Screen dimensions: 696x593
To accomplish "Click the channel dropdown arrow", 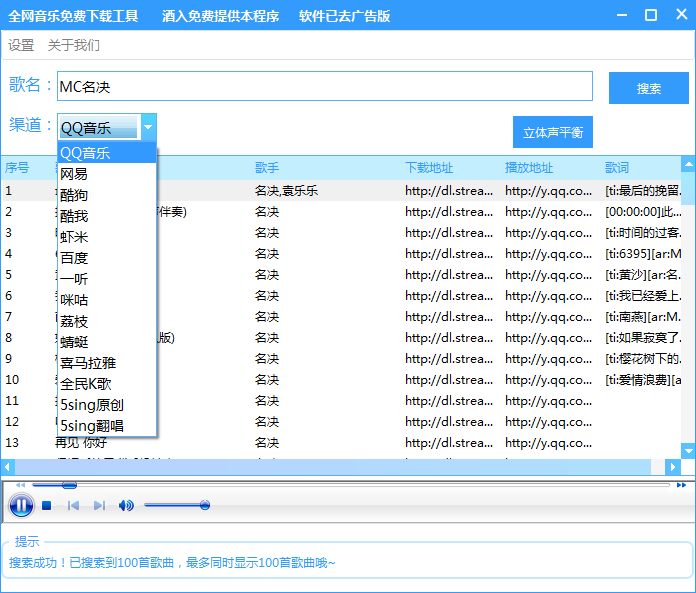I will tap(148, 127).
